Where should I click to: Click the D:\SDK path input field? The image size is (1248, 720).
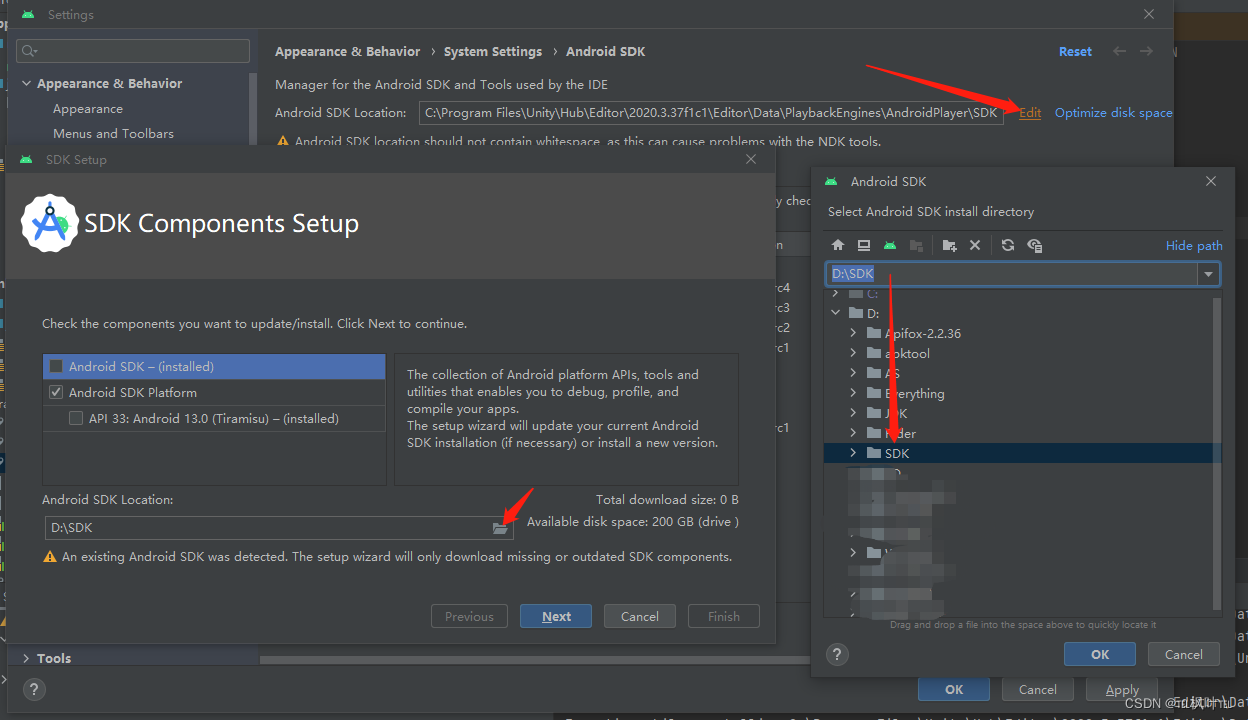[1011, 274]
